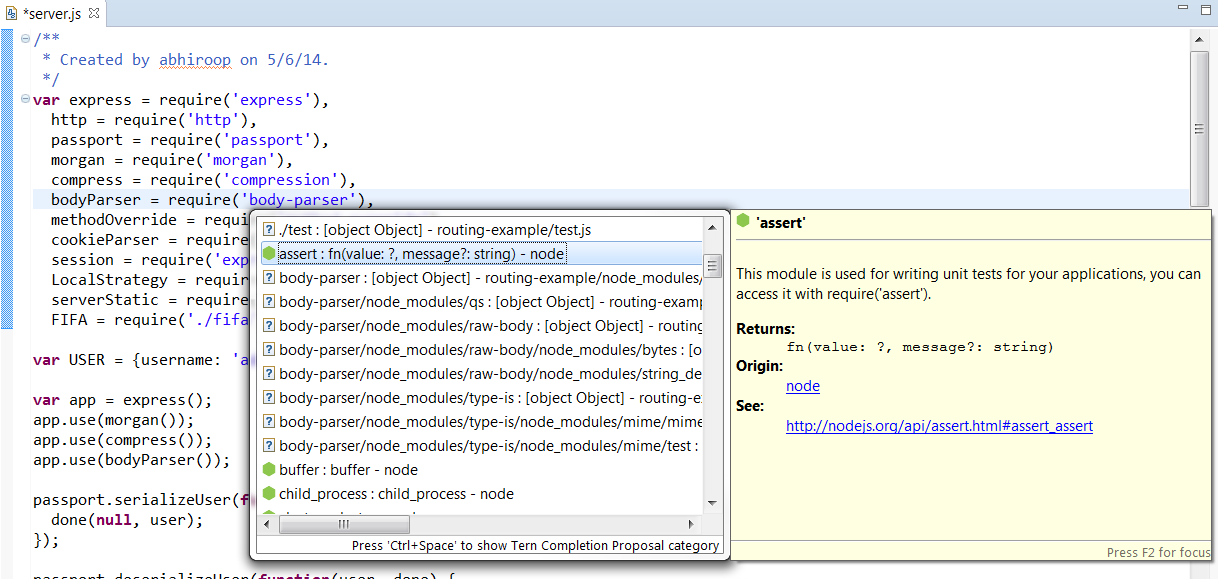Open the nodejs.org assert documentation link
Image resolution: width=1218 pixels, height=579 pixels.
[x=939, y=426]
